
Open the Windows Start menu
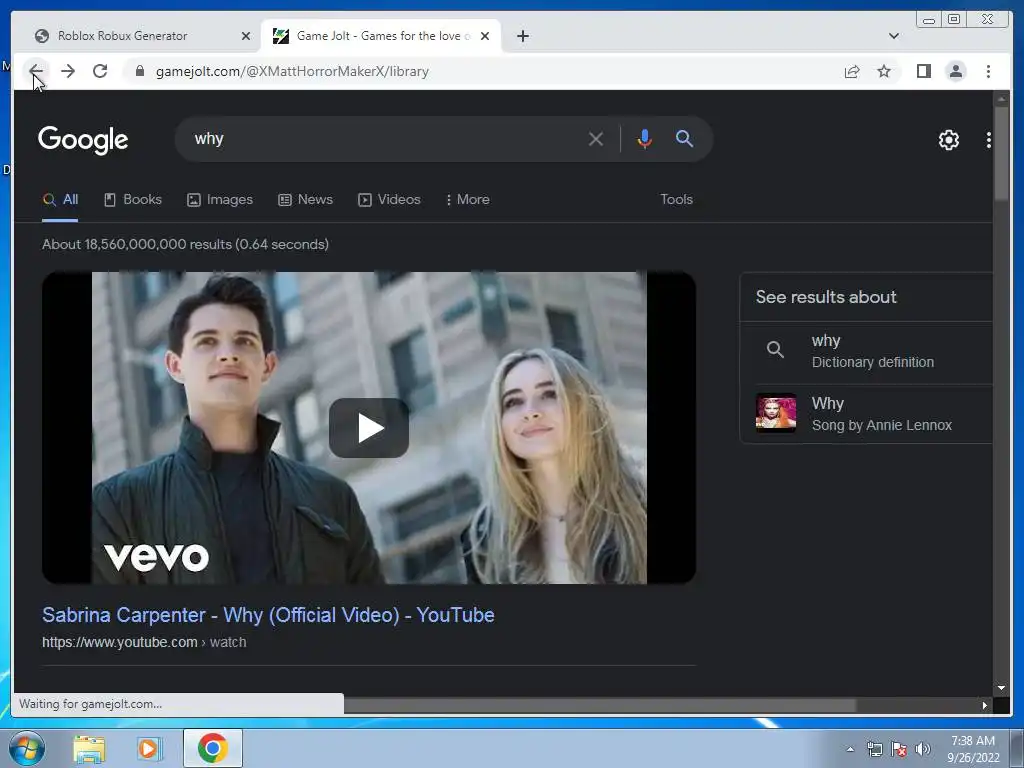(x=27, y=748)
